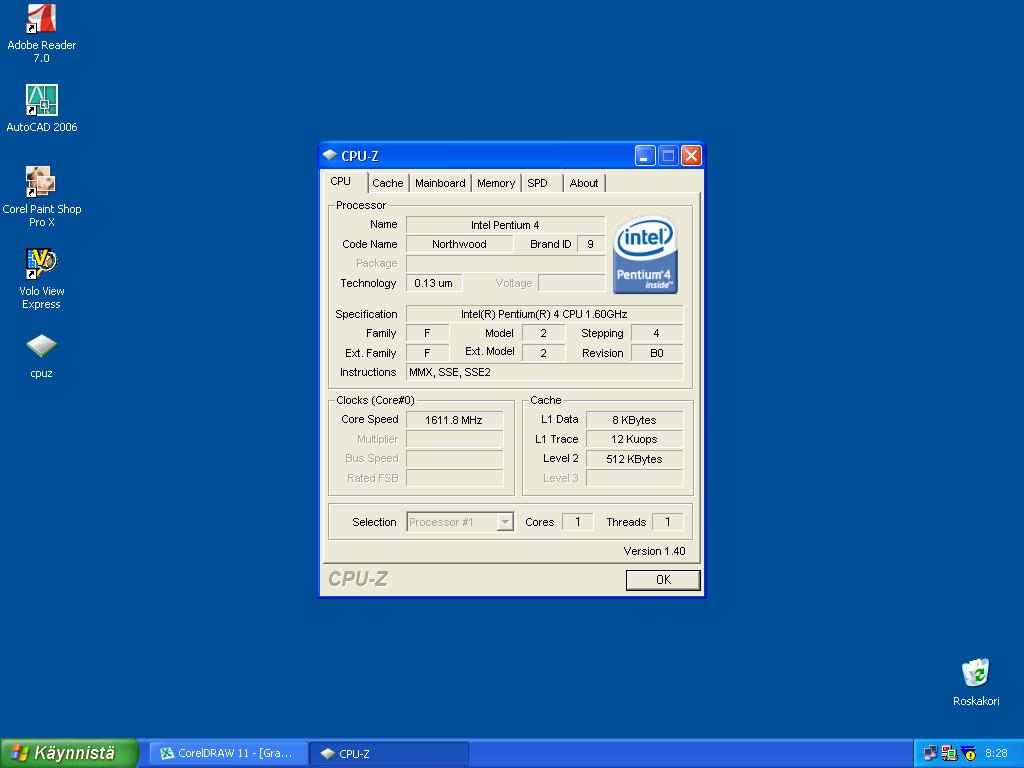Image resolution: width=1024 pixels, height=768 pixels.
Task: Click the network computers tray icon
Action: [930, 753]
